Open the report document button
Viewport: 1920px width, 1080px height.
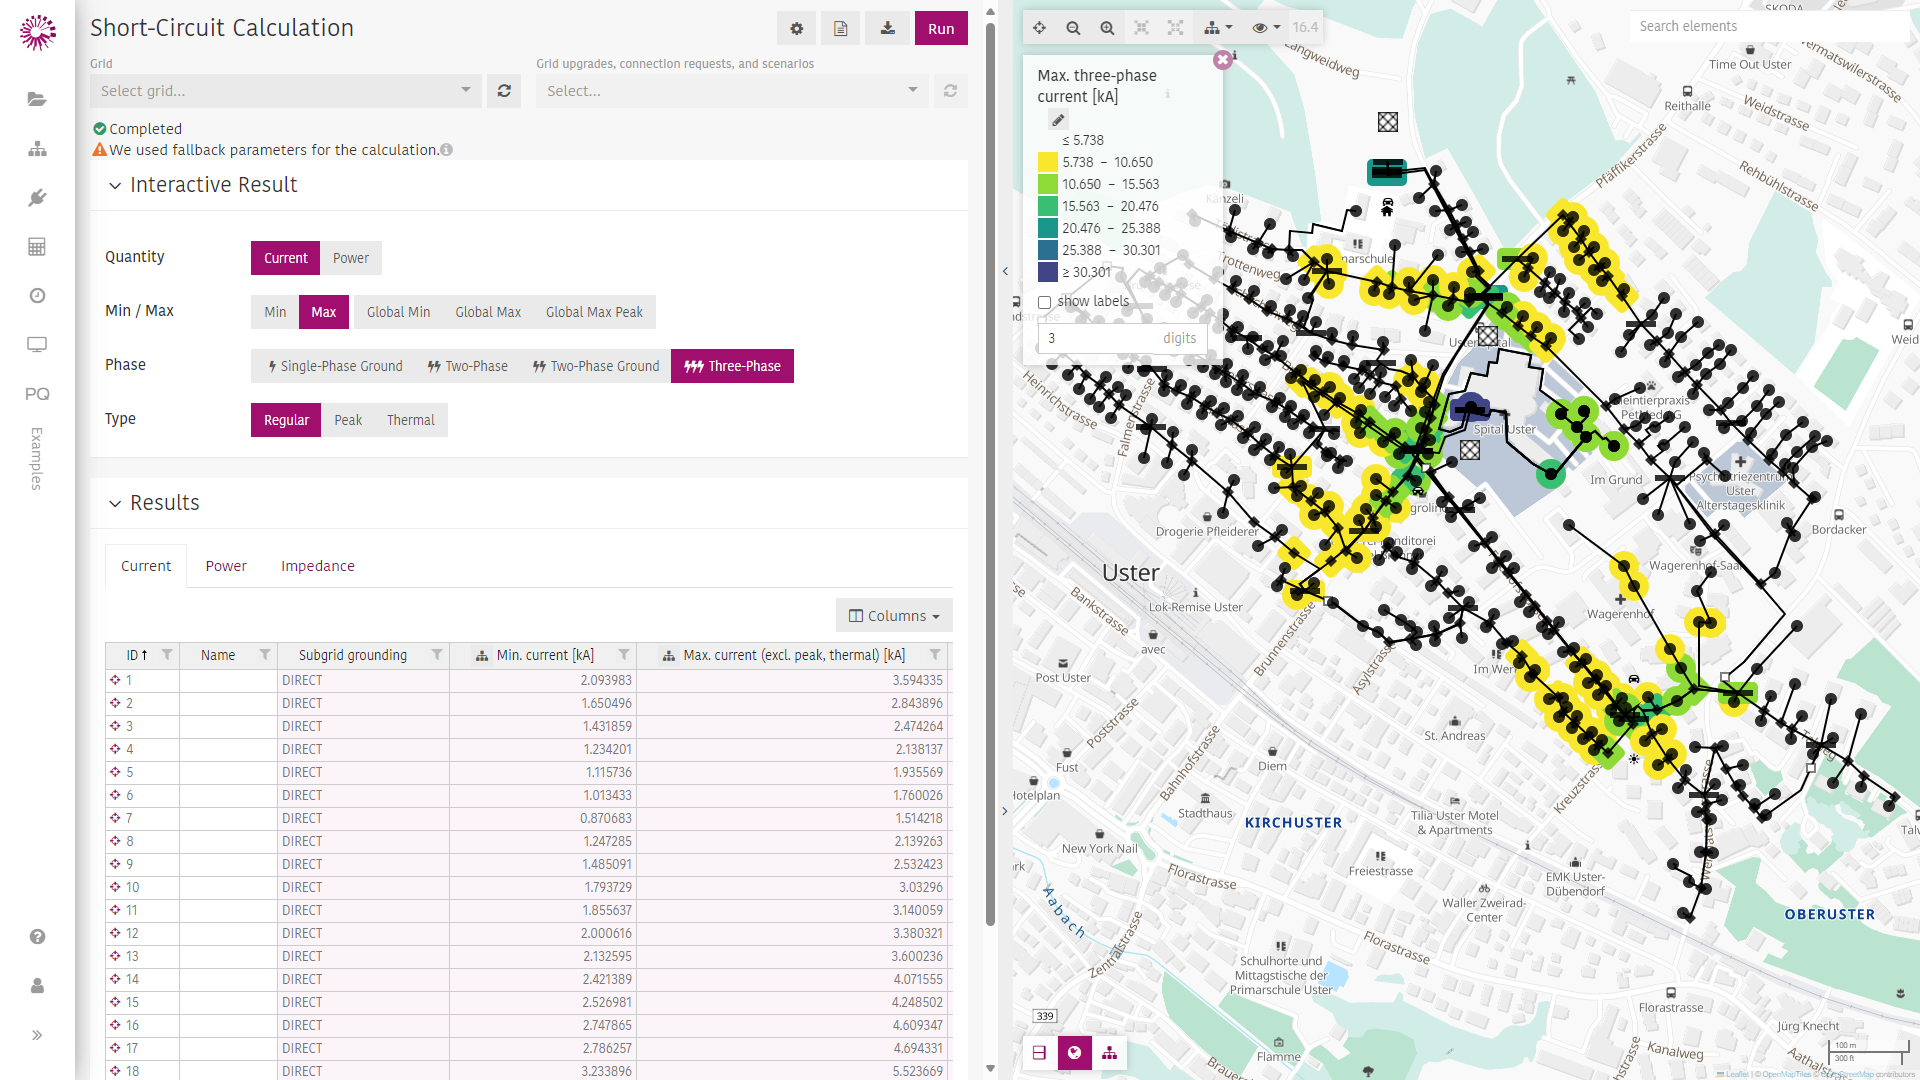point(841,29)
